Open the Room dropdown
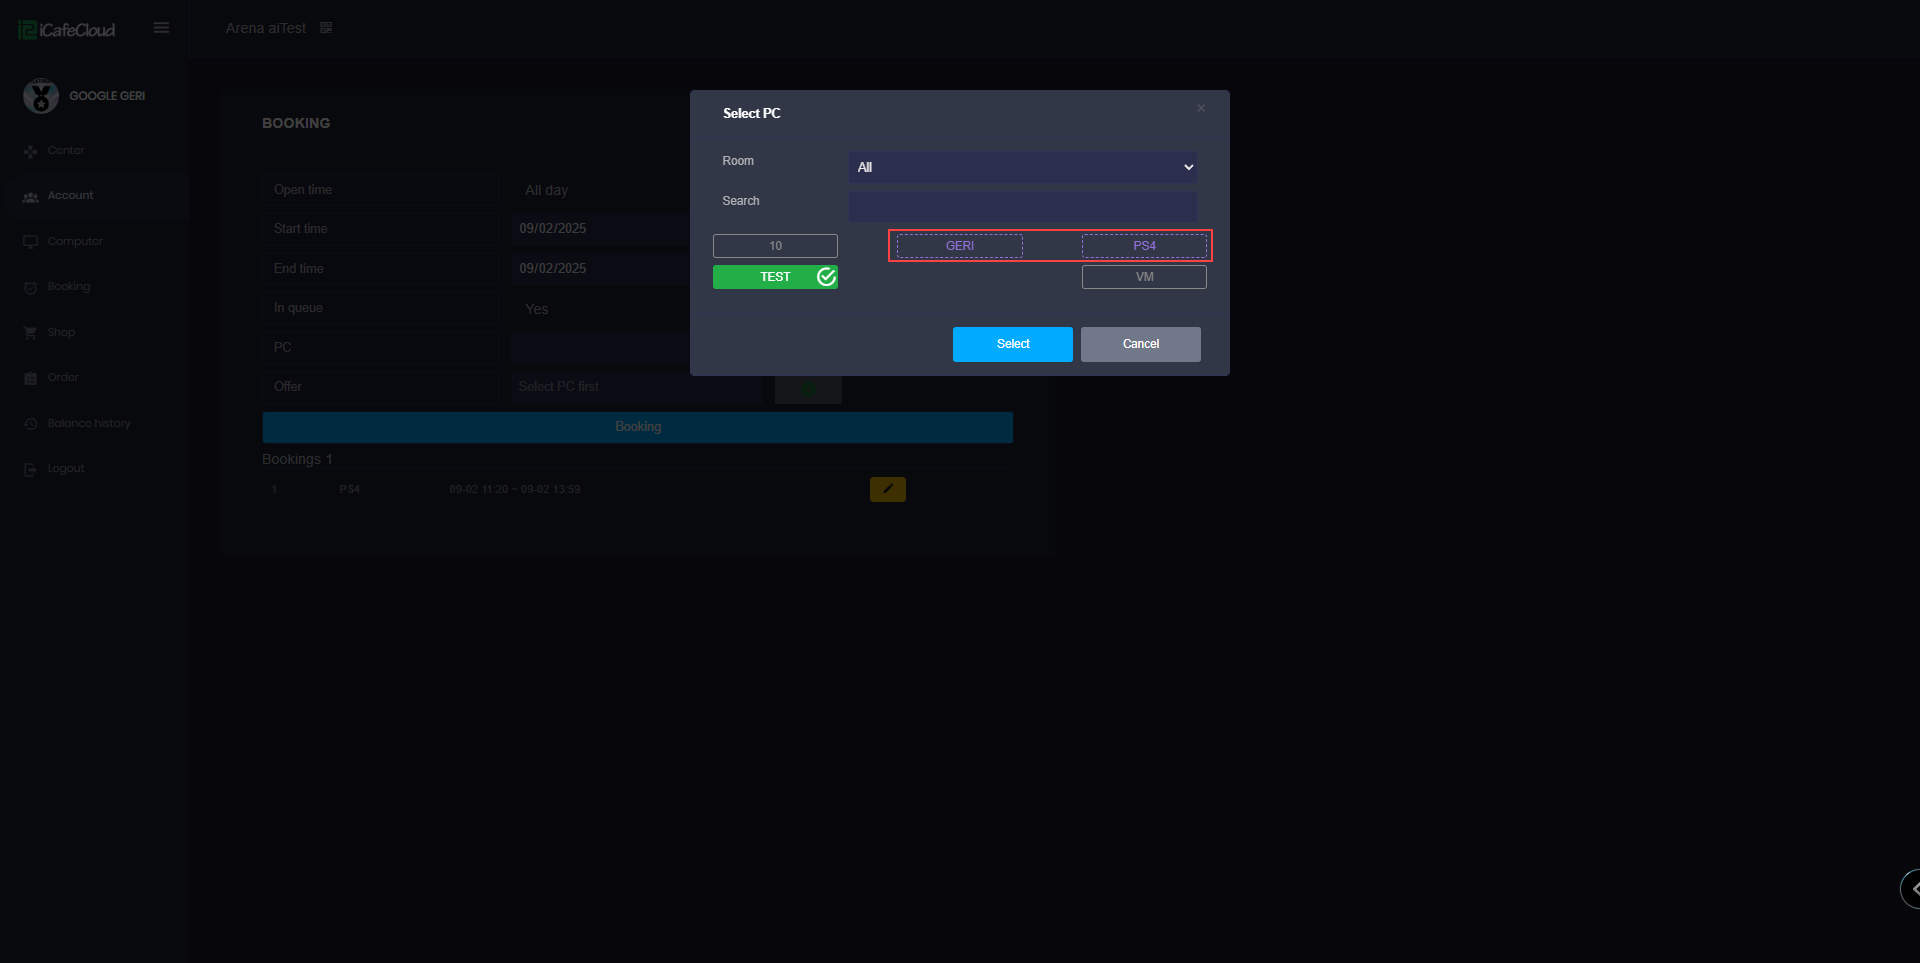This screenshot has width=1920, height=963. 1023,167
